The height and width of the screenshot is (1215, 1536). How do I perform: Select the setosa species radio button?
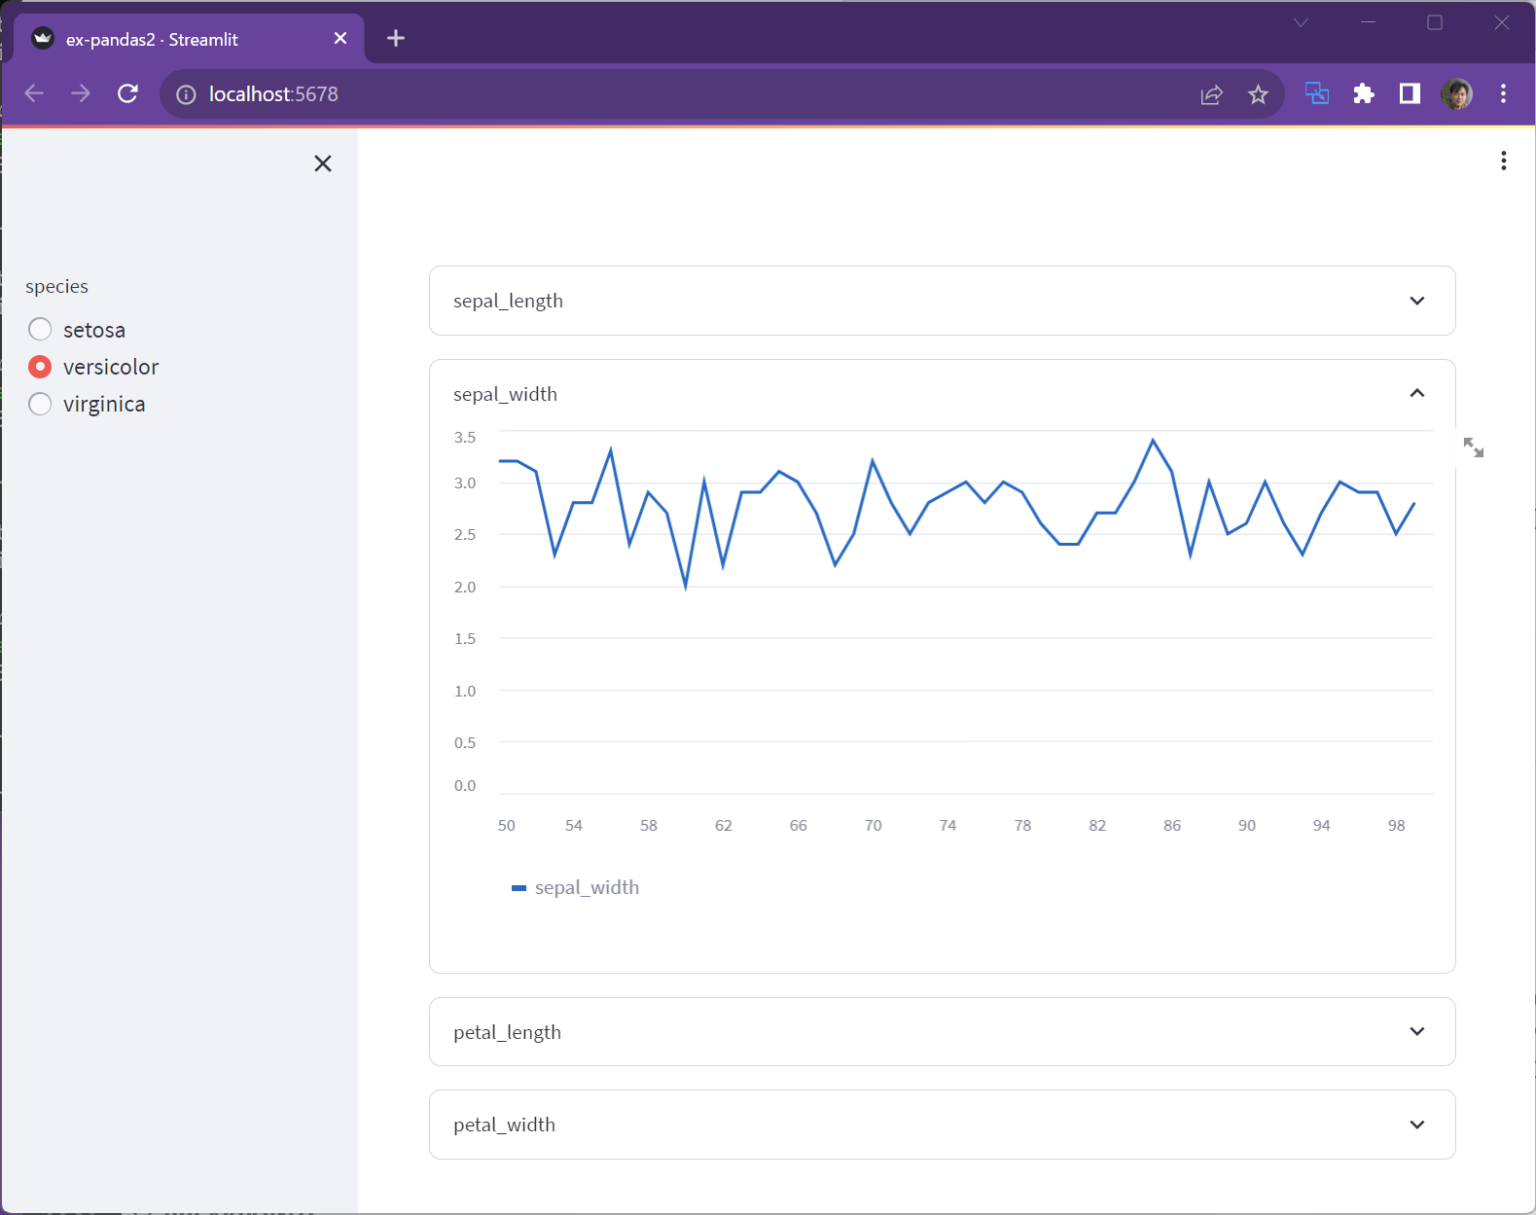coord(40,329)
